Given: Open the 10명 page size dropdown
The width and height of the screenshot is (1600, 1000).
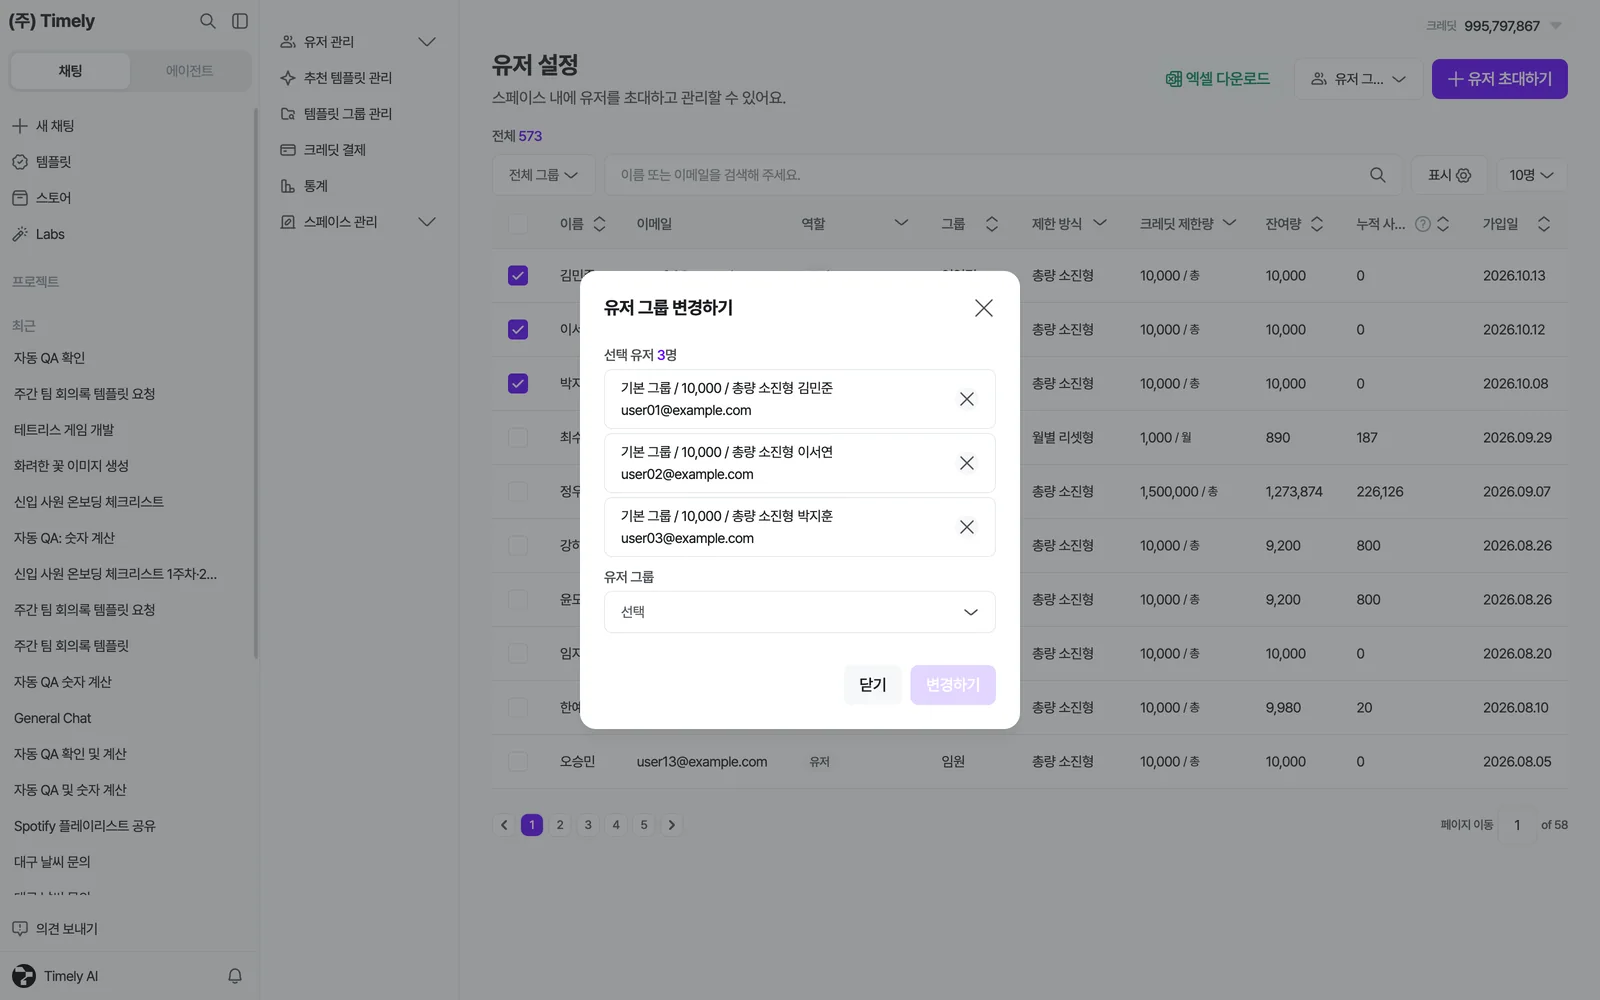Looking at the screenshot, I should [x=1531, y=175].
